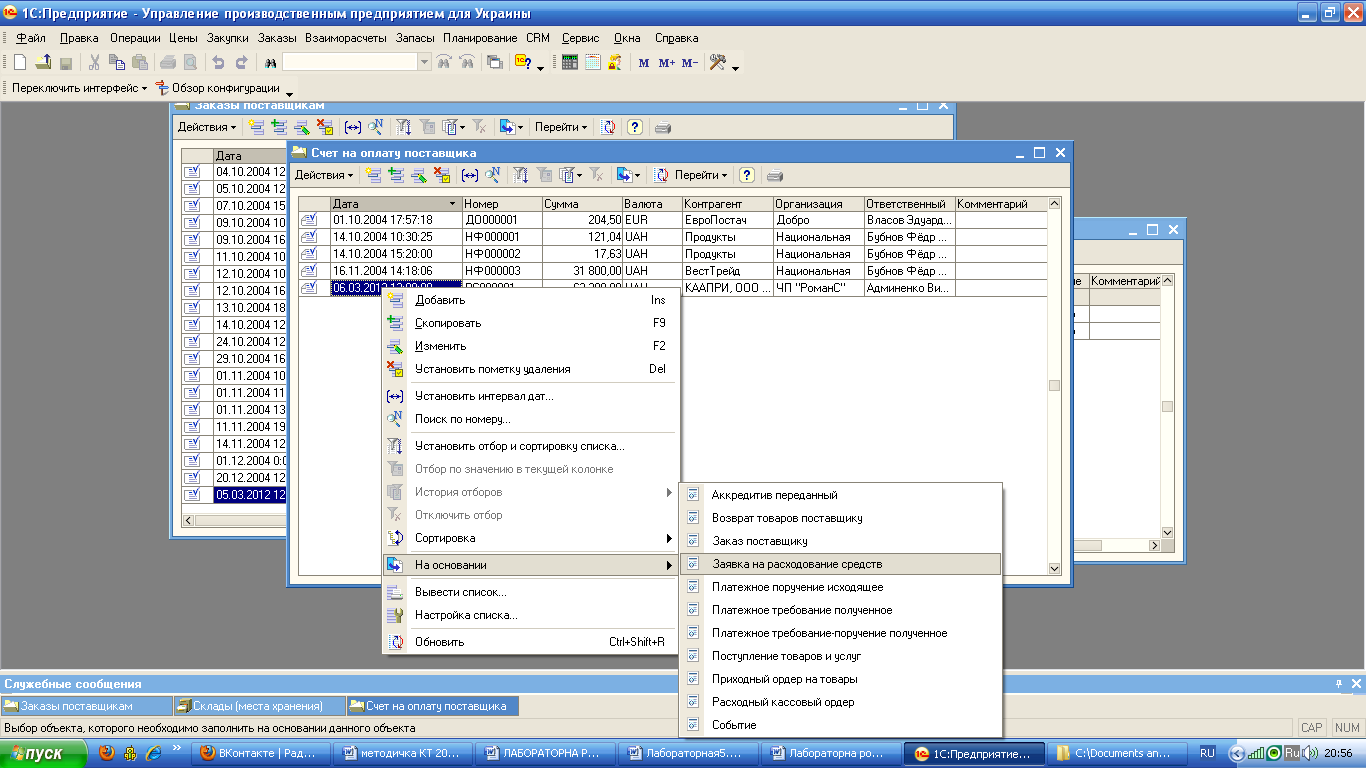The height and width of the screenshot is (768, 1366).
Task: Open Перейти dropdown in Счет на оплату window
Action: 701,175
